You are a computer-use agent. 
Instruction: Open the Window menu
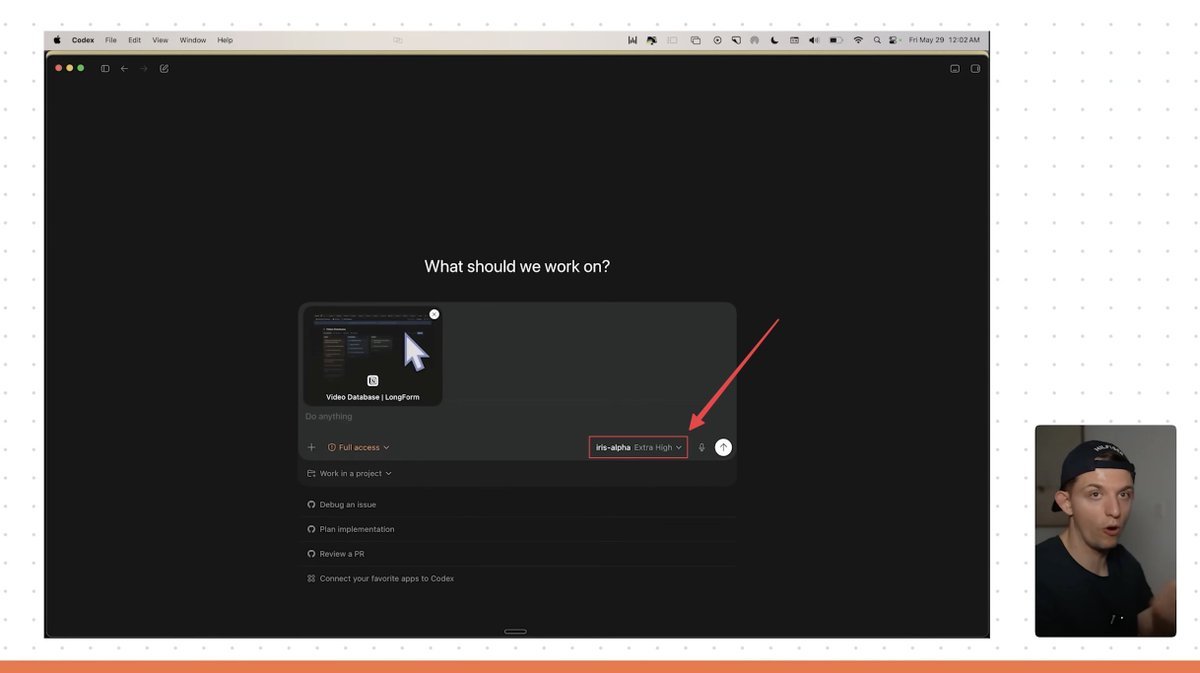pos(193,40)
